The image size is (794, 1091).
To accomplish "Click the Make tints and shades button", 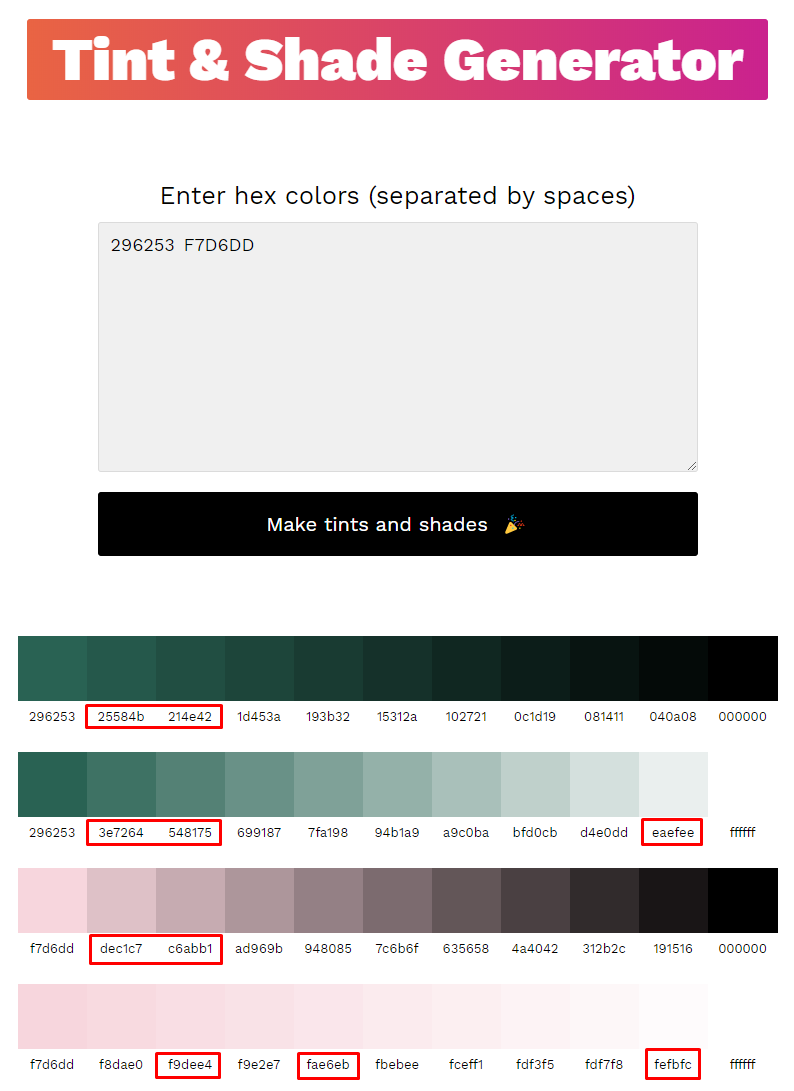I will (x=397, y=524).
